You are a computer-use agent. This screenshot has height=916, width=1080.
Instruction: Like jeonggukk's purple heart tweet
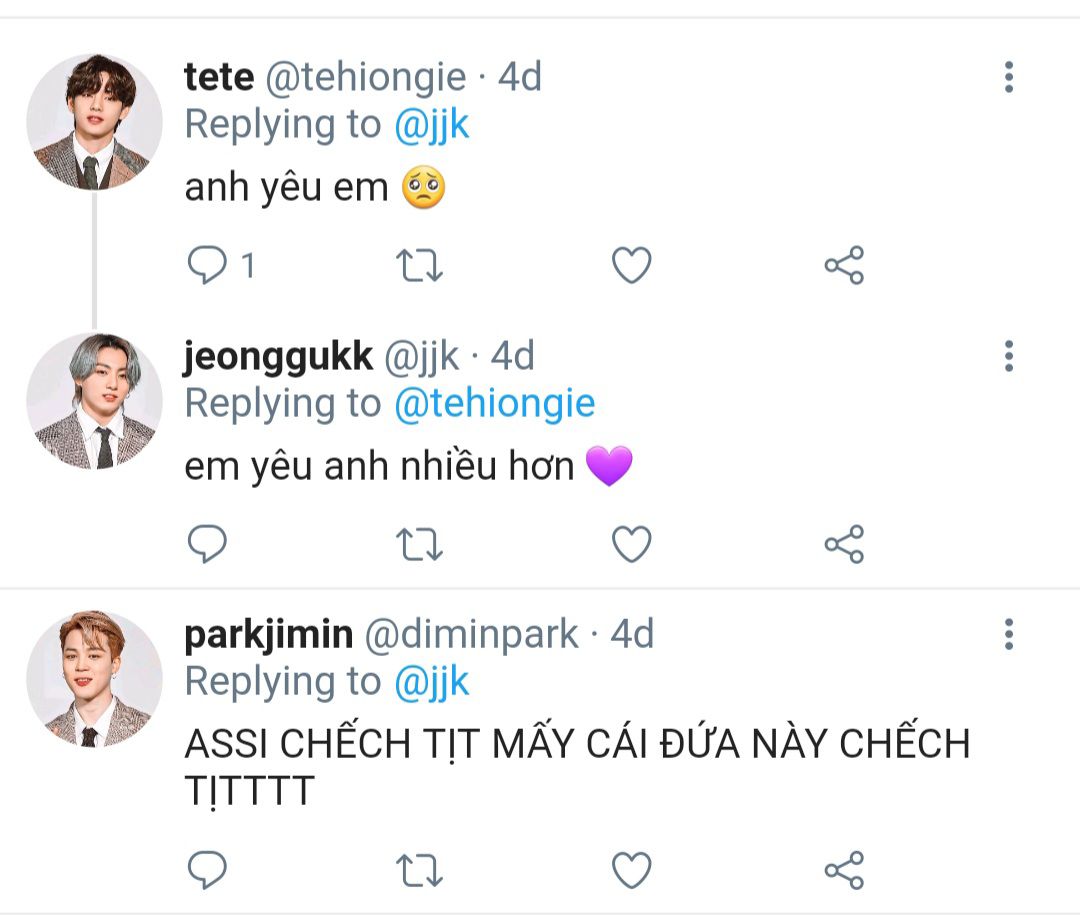click(631, 544)
